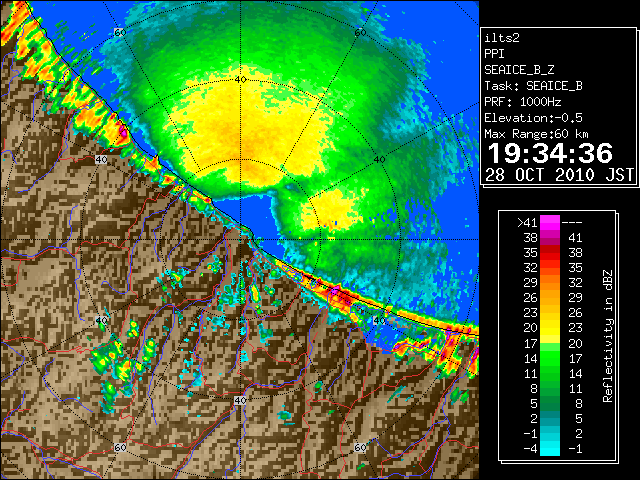The height and width of the screenshot is (480, 640).
Task: Select the --- legend entry
Action: click(572, 223)
